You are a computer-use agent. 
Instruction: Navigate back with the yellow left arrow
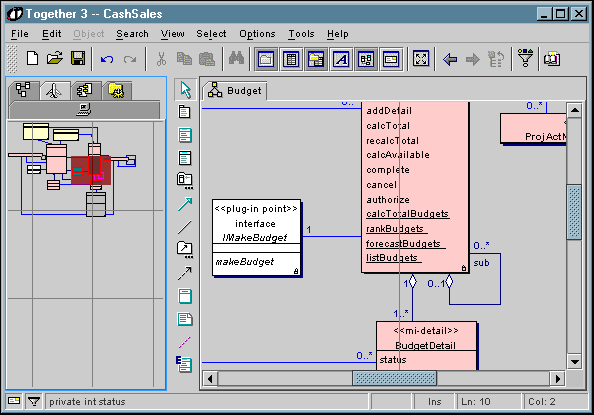pos(450,59)
